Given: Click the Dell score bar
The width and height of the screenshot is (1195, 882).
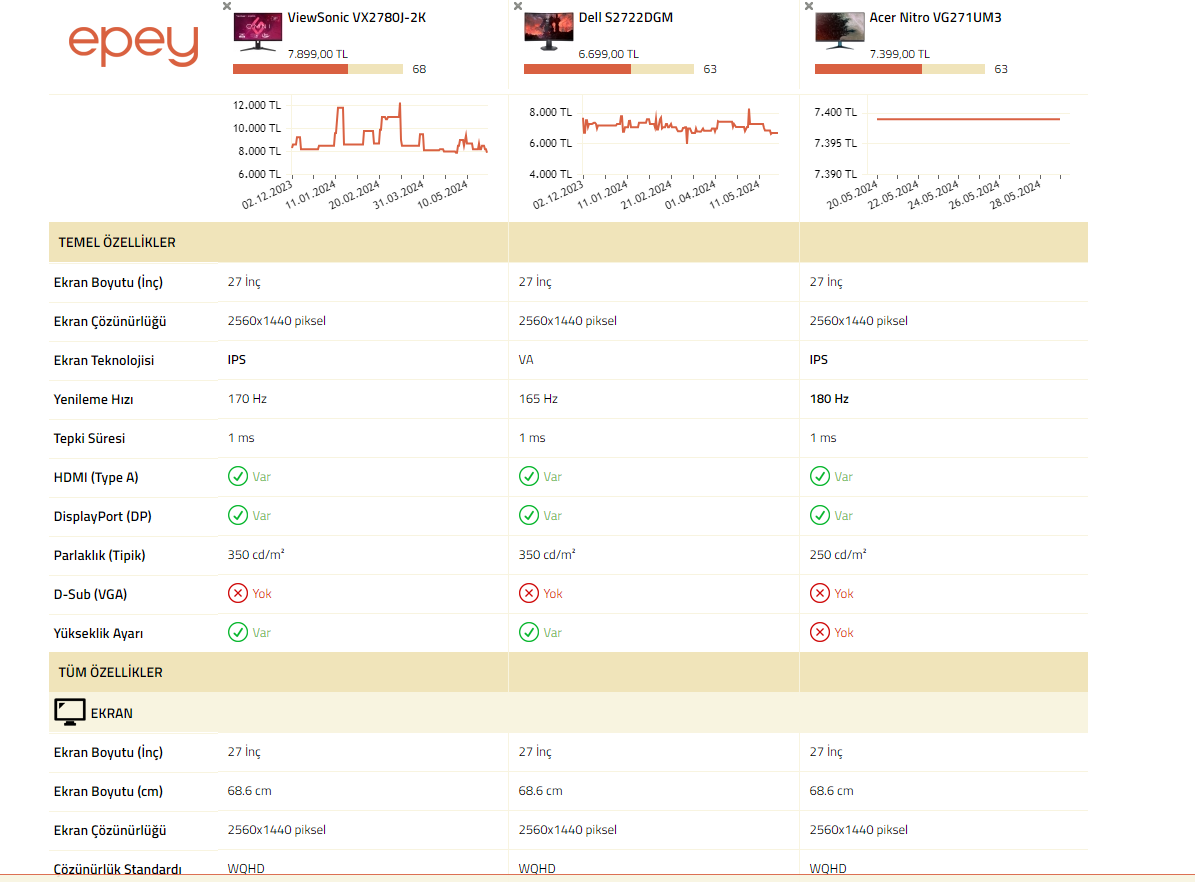Looking at the screenshot, I should pyautogui.click(x=609, y=69).
